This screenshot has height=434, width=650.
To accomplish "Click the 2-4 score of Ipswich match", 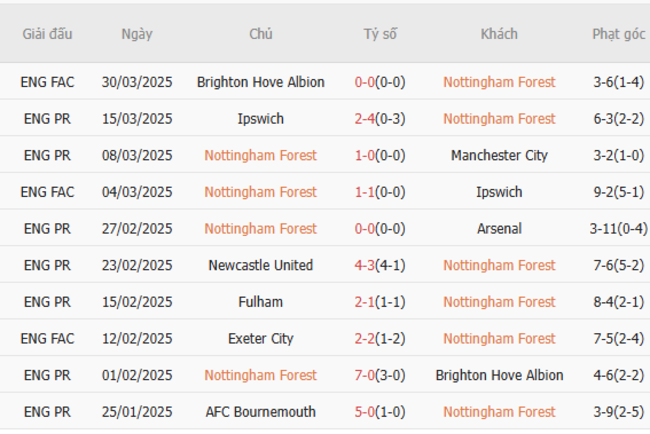I will pos(365,119).
